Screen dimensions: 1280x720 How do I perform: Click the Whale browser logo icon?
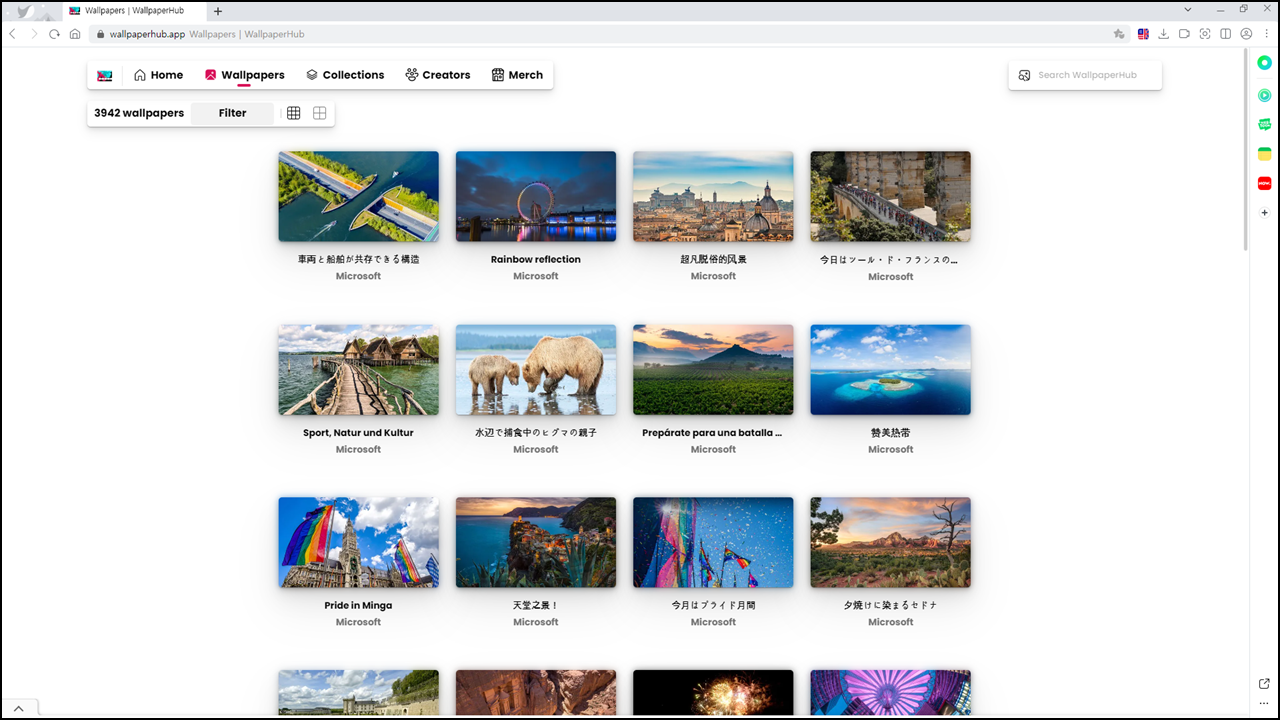click(x=23, y=11)
